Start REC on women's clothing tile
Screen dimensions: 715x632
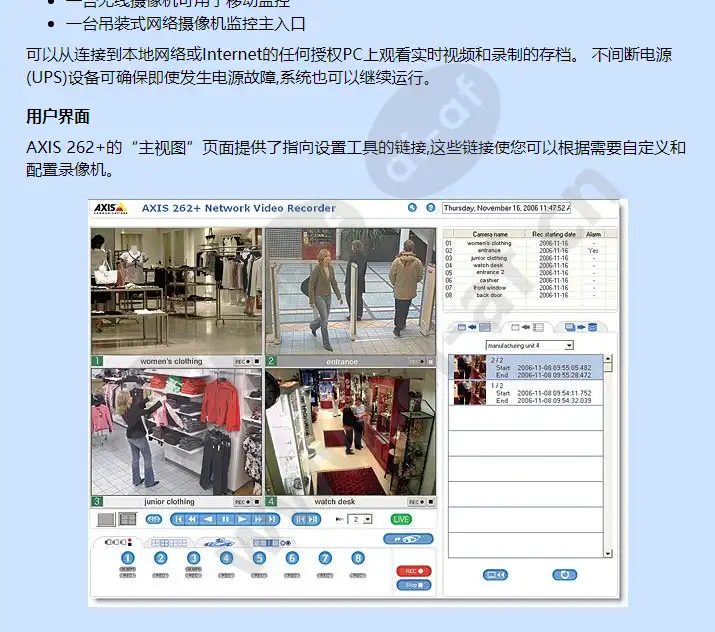click(x=243, y=362)
